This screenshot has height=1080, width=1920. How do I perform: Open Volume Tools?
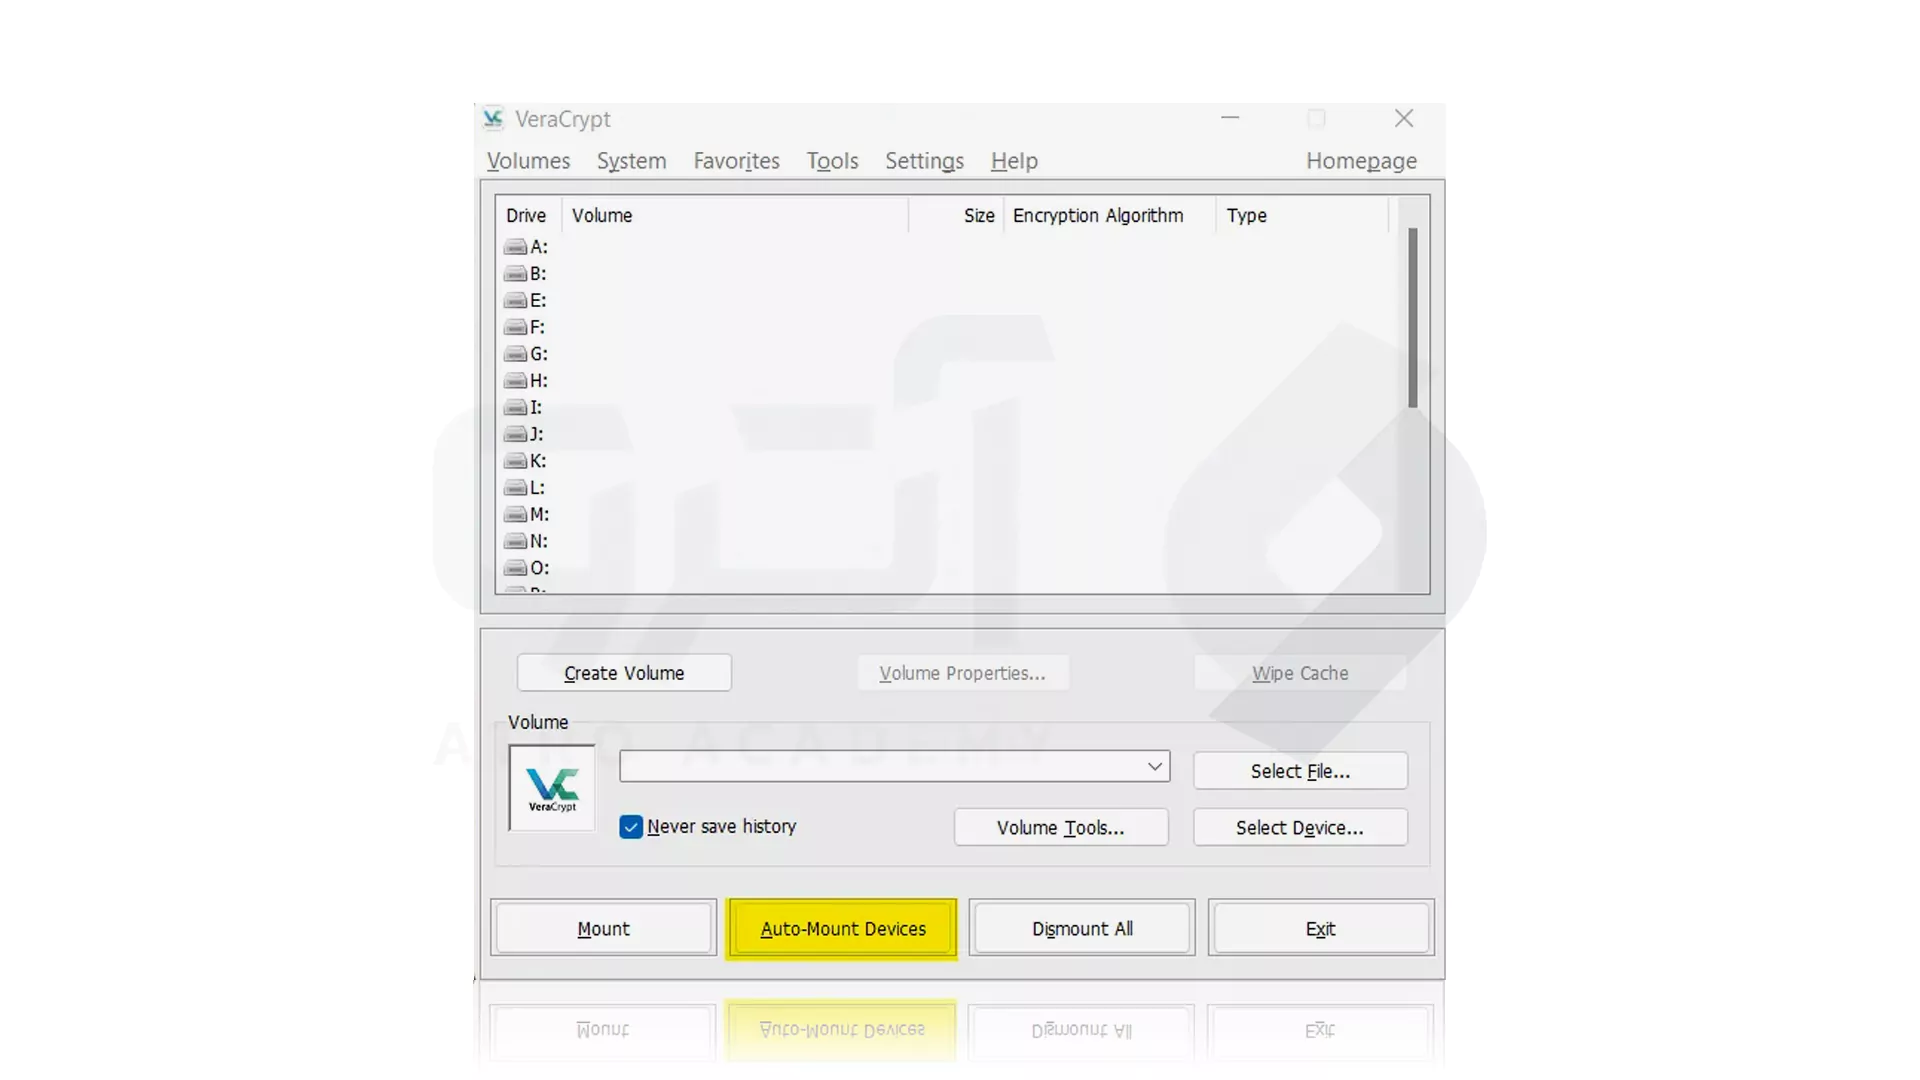[1061, 828]
